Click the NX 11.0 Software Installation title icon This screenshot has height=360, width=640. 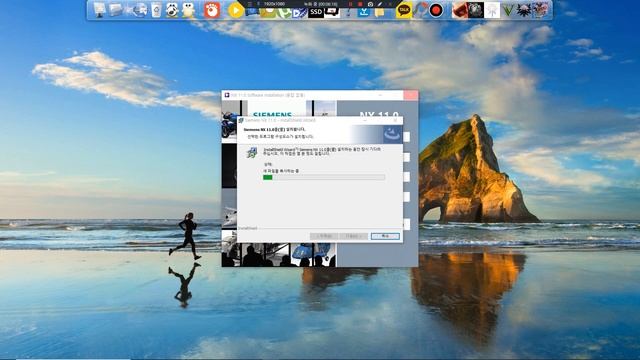227,95
